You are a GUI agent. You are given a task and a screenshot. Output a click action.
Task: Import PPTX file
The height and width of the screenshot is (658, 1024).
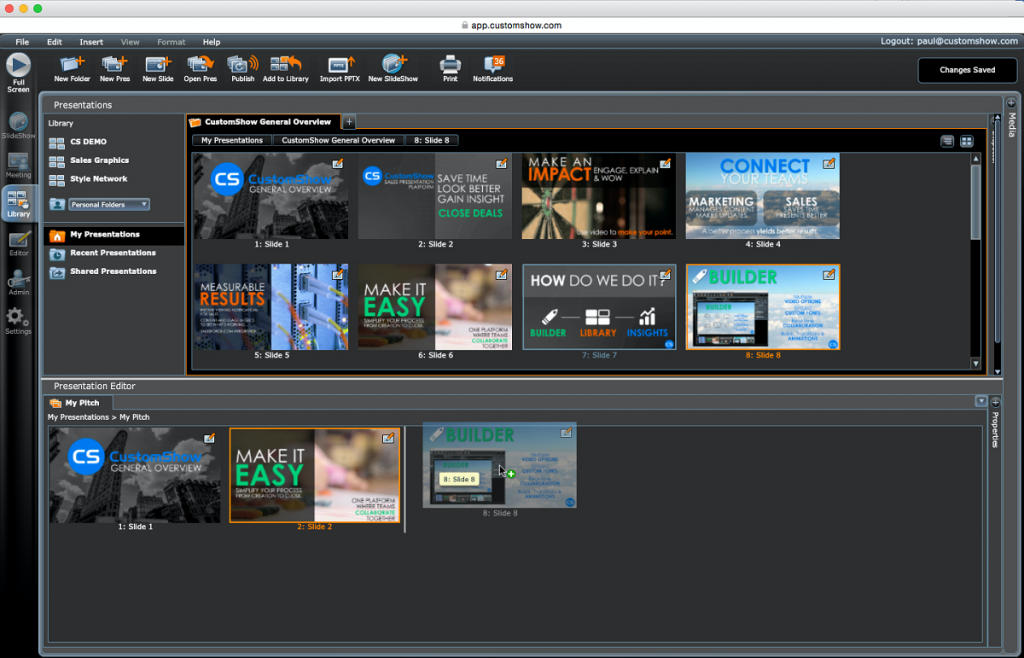(340, 69)
